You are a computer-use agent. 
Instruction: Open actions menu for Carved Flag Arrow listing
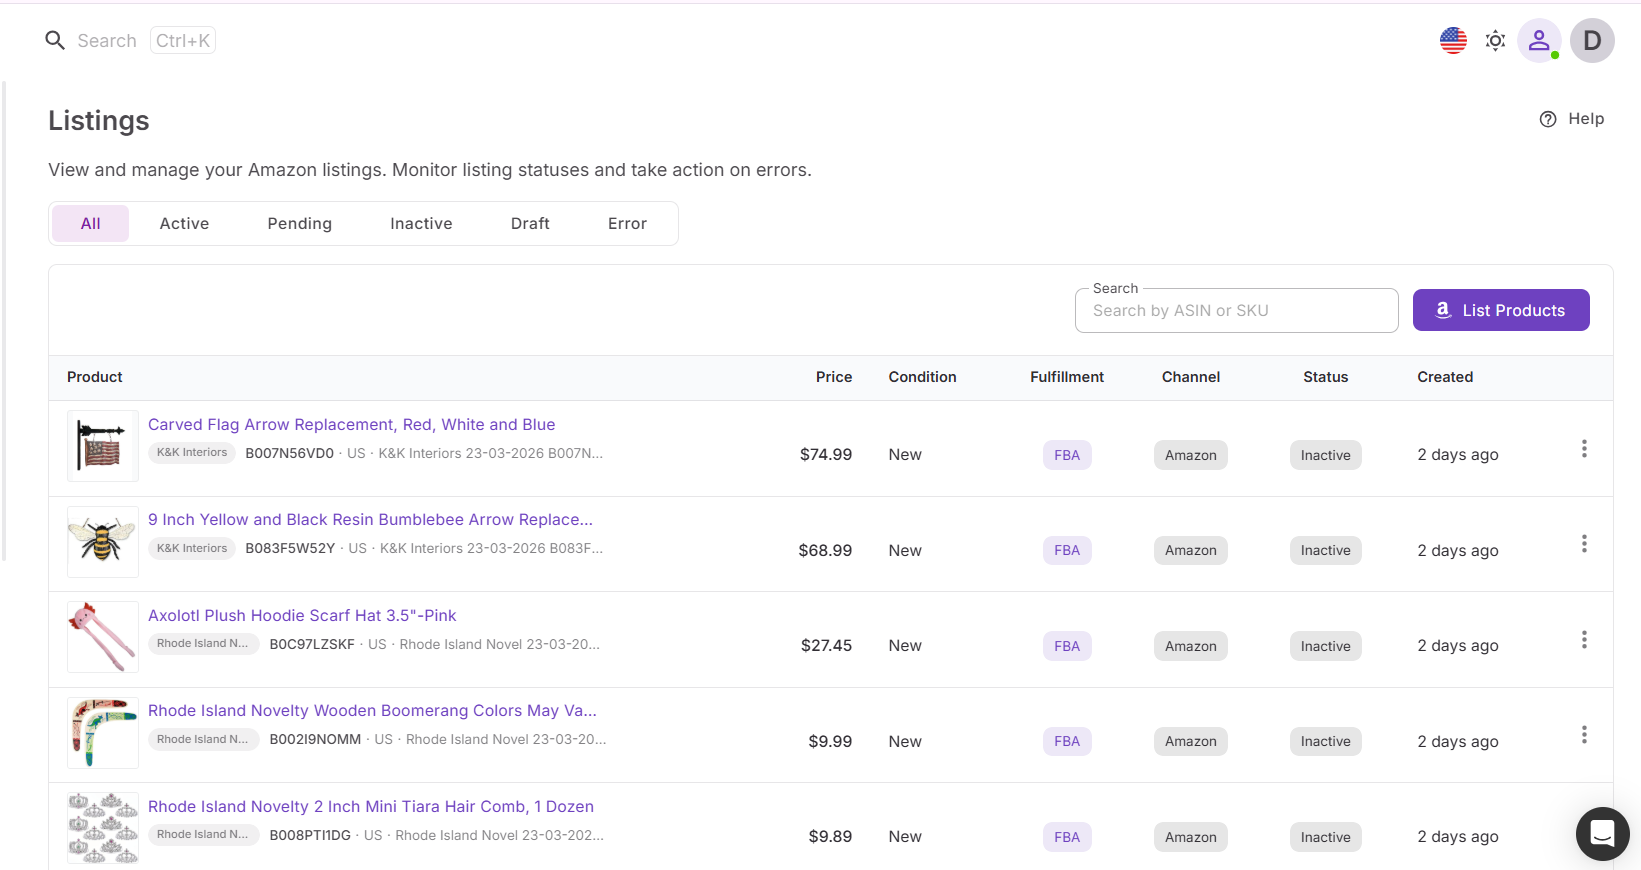(x=1584, y=449)
